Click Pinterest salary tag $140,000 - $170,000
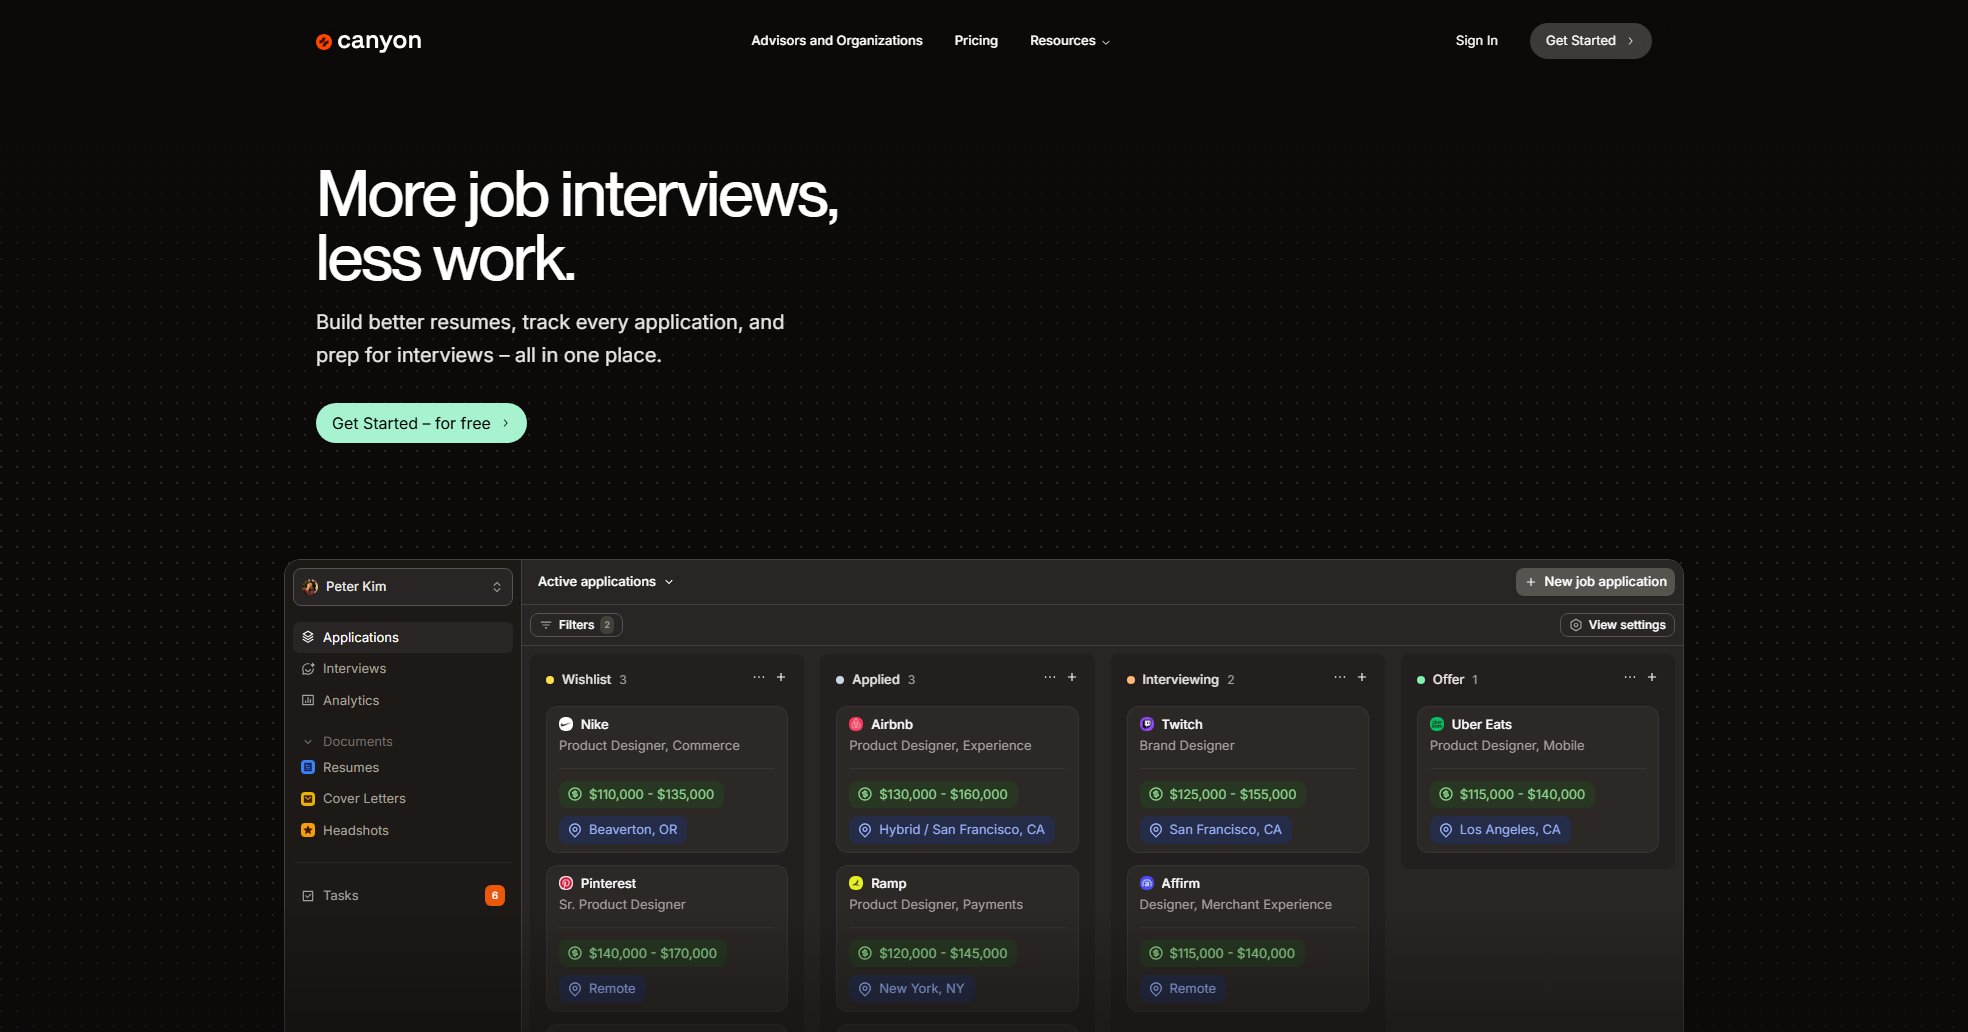The image size is (1968, 1032). coord(643,953)
